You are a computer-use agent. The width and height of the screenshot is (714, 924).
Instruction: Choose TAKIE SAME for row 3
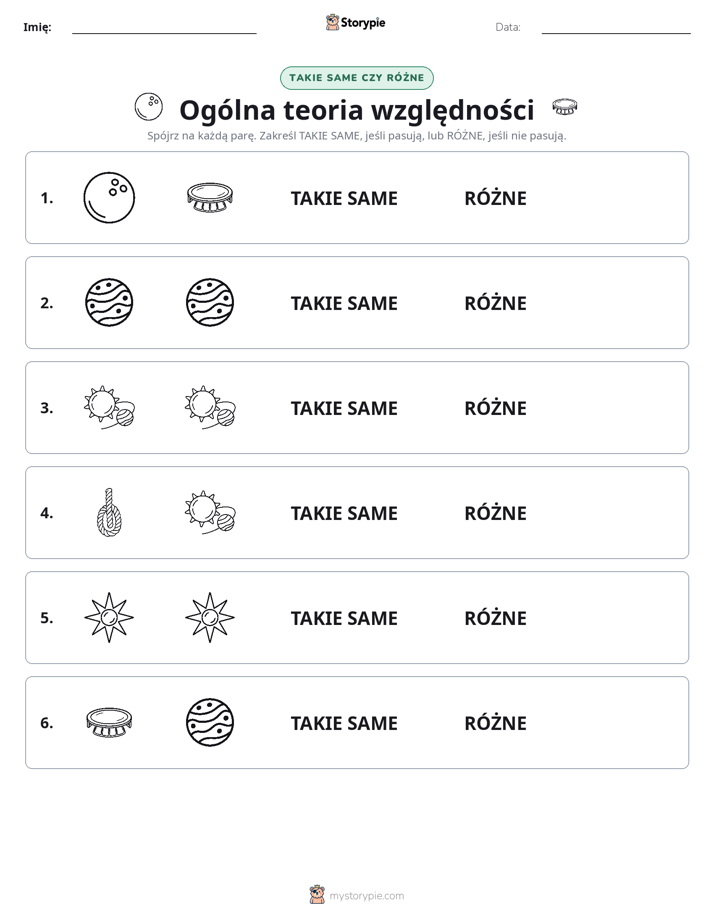click(x=344, y=408)
